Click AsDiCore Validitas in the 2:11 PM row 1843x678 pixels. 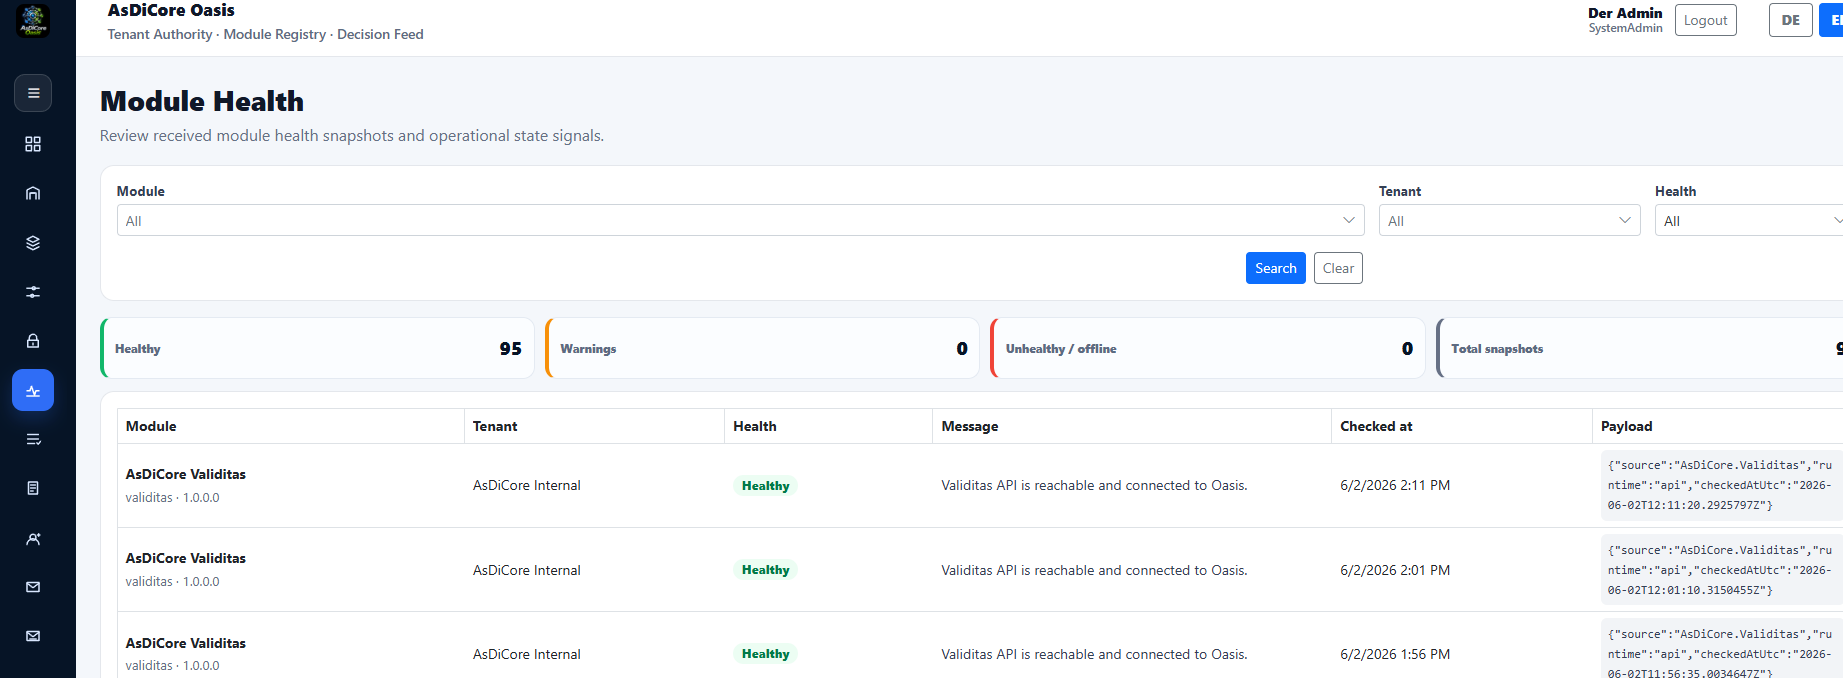(x=186, y=474)
